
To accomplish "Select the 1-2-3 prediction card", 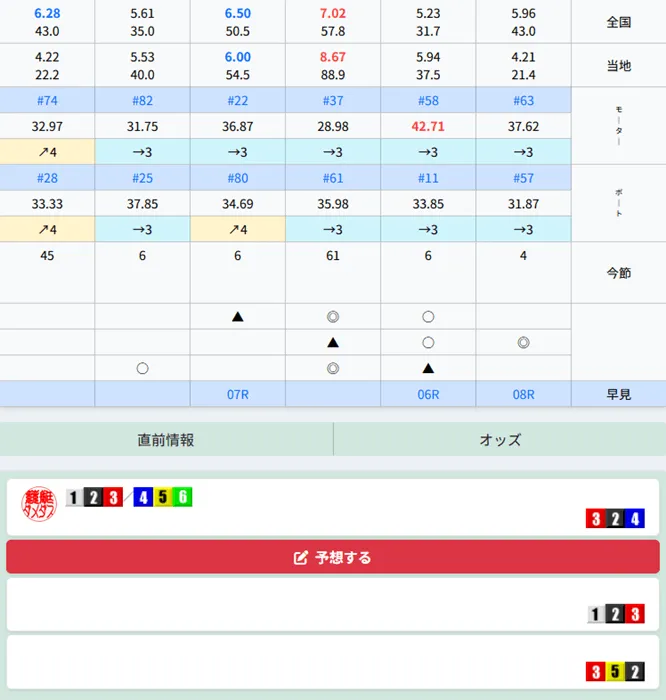I will (x=332, y=605).
